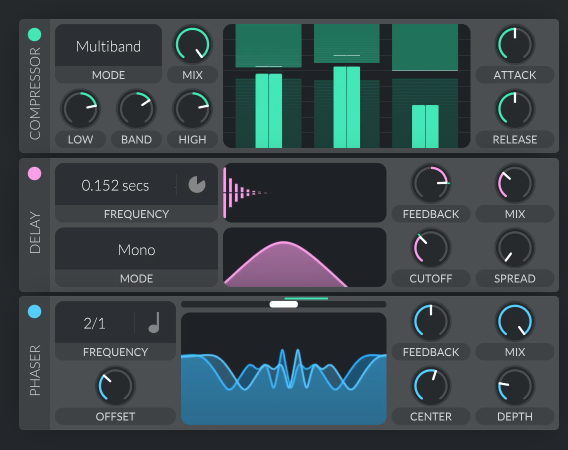Open the Phaser 2/1 frequency value
The image size is (568, 450).
click(94, 323)
